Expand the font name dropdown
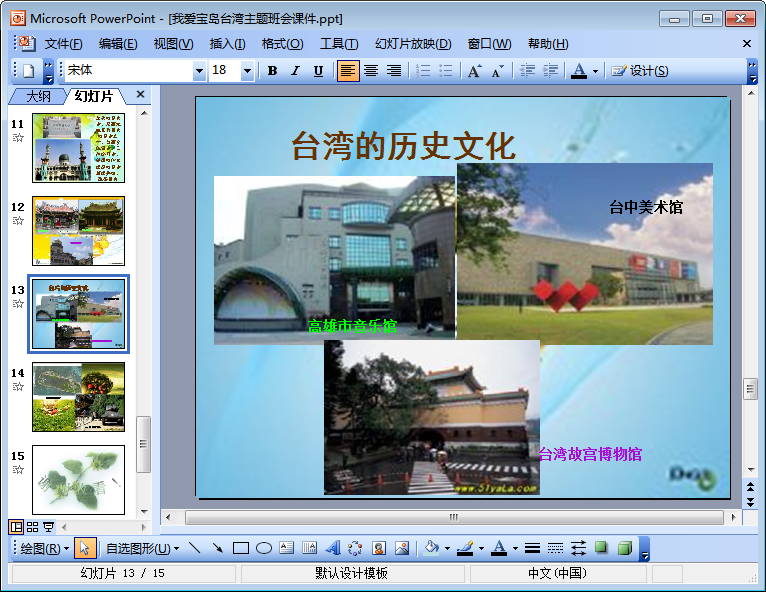766x592 pixels. (199, 71)
